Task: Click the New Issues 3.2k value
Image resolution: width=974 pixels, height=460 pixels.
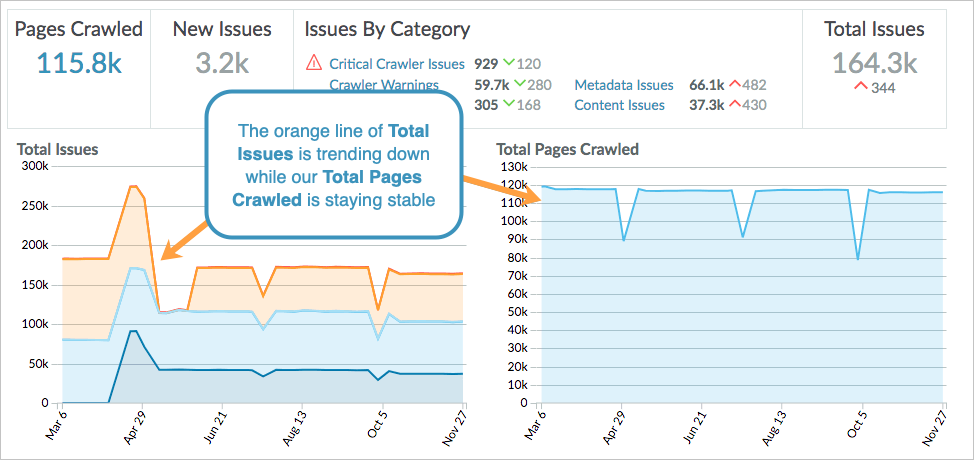Action: tap(222, 63)
